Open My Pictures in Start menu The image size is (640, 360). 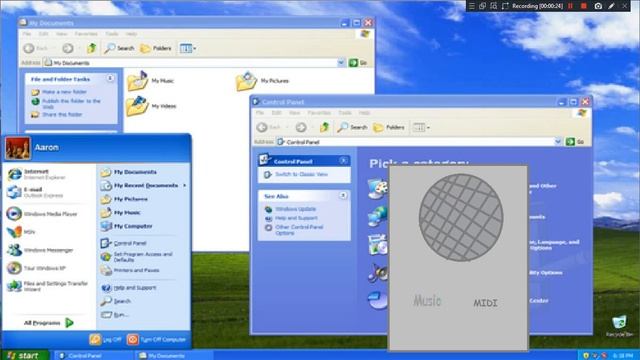(124, 199)
